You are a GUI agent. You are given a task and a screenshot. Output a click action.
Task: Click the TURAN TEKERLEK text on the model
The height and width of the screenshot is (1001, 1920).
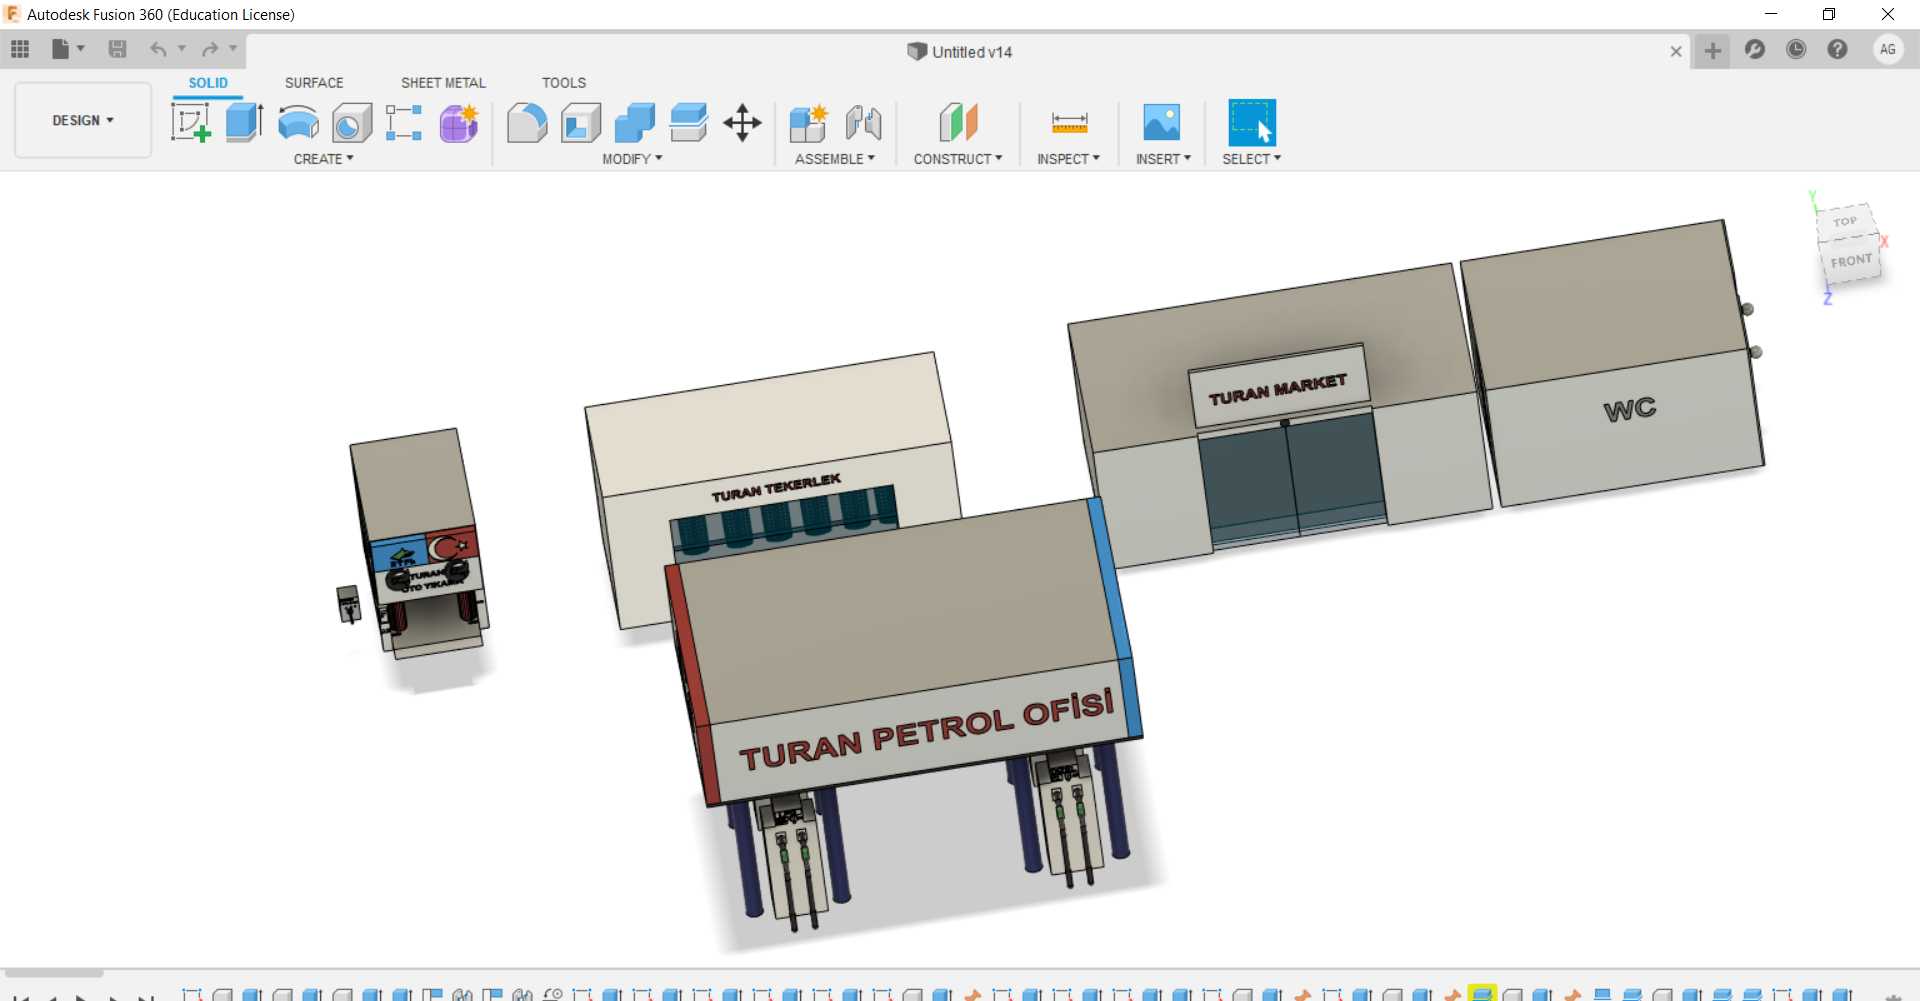click(776, 488)
